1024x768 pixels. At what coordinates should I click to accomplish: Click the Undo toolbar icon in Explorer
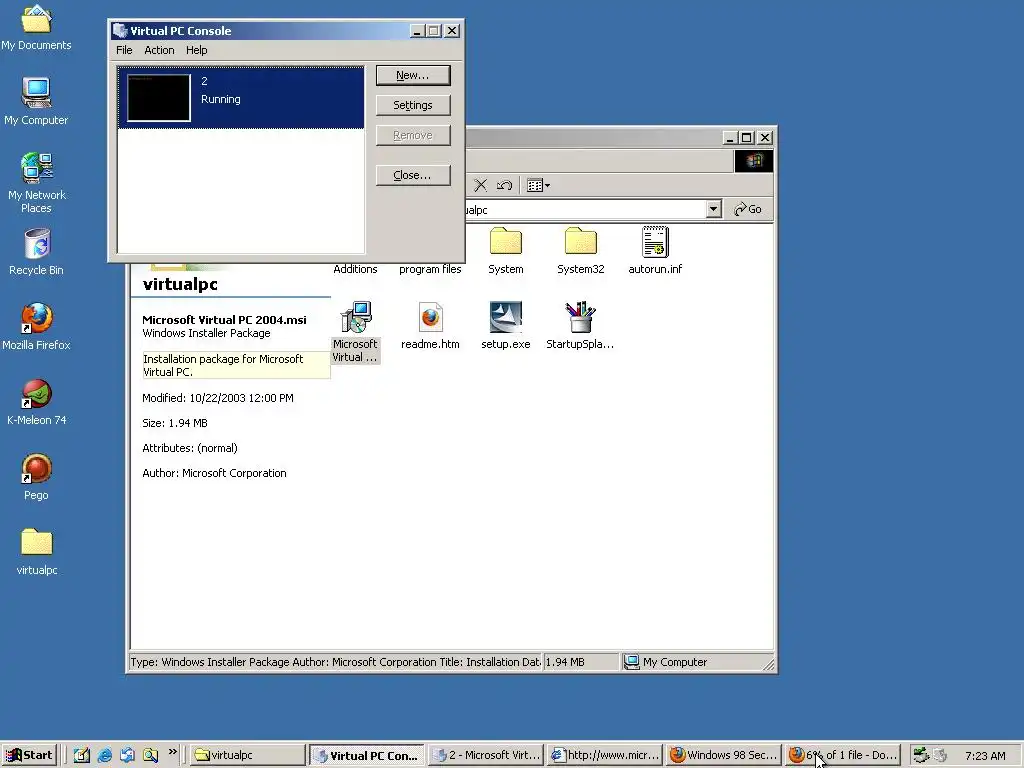pos(504,185)
